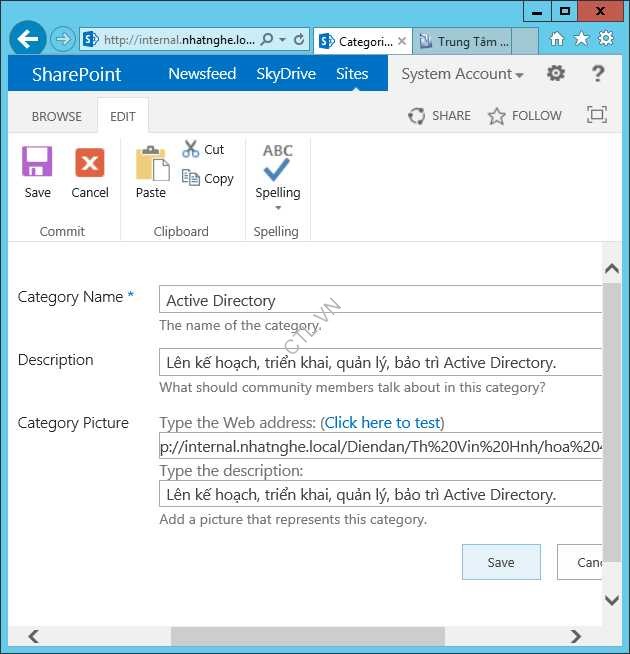Expand the System Account menu
This screenshot has height=654, width=630.
pyautogui.click(x=462, y=74)
